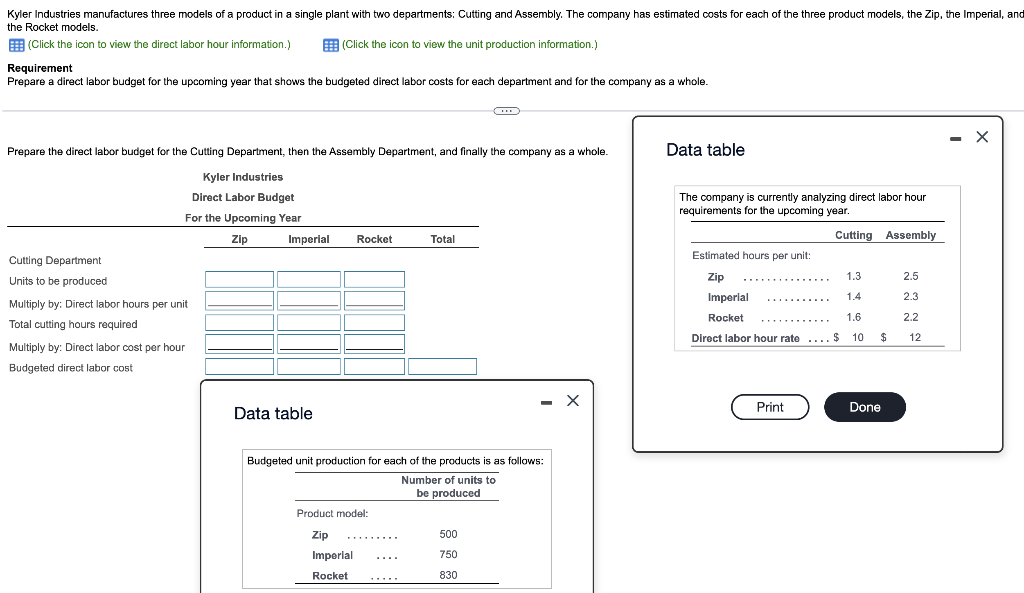Select Imperial budgeted direct labor cost field
This screenshot has height=593, width=1024.
click(x=309, y=366)
